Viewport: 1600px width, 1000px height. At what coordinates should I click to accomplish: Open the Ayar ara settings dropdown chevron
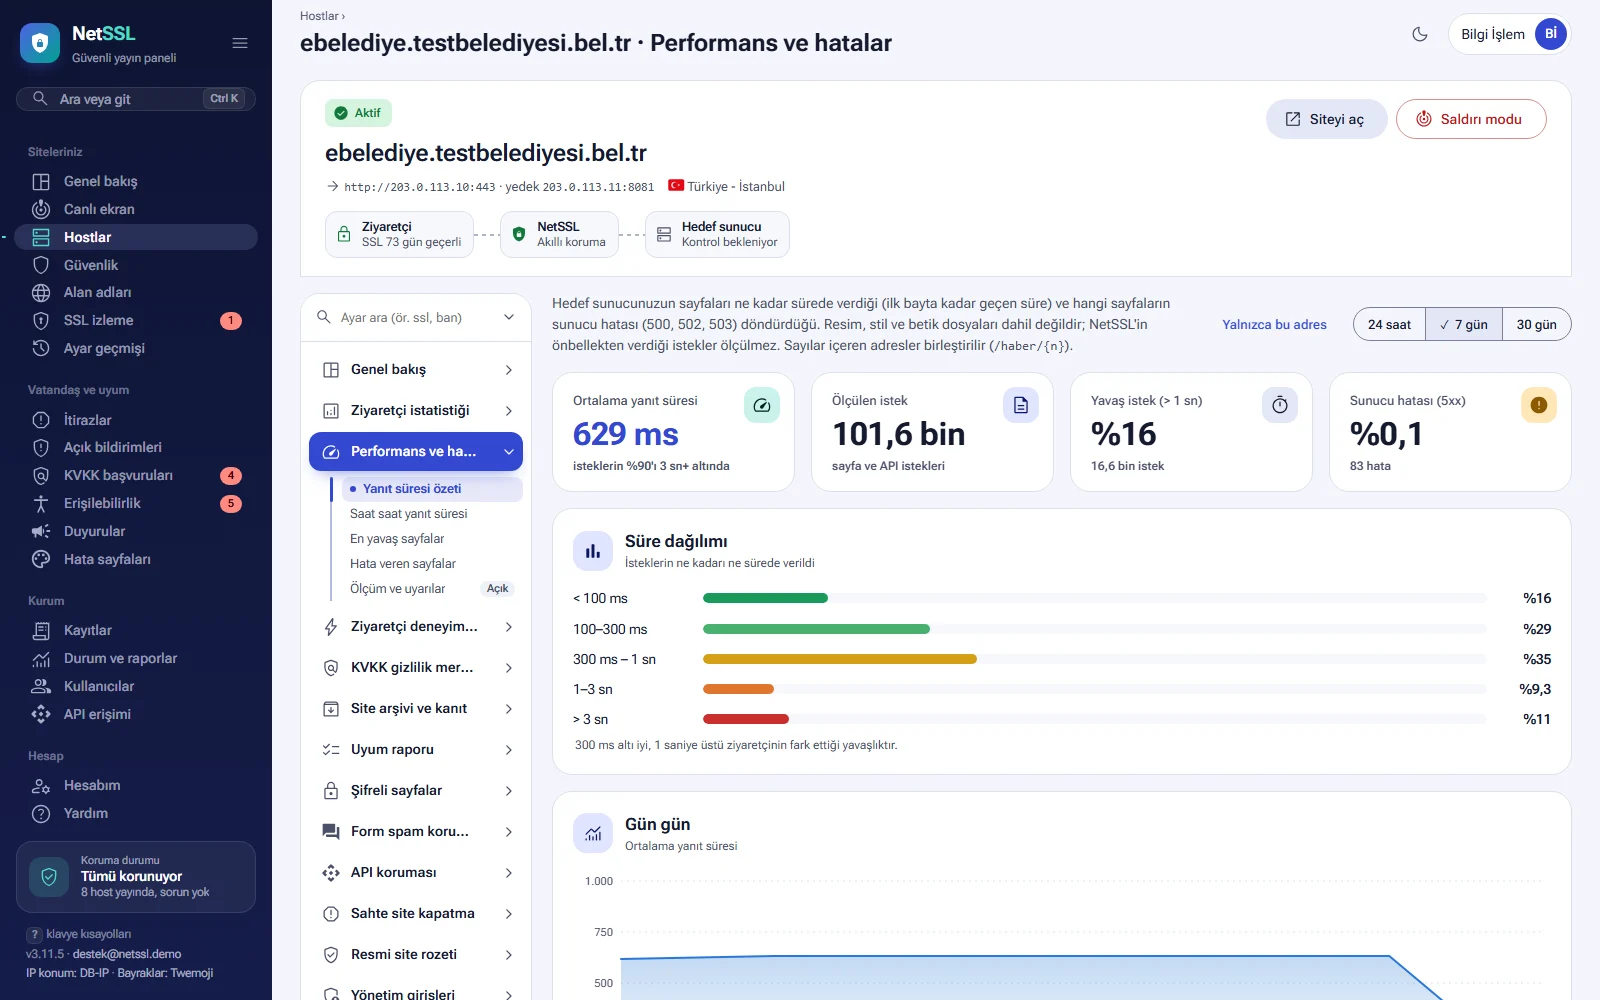[x=509, y=317]
